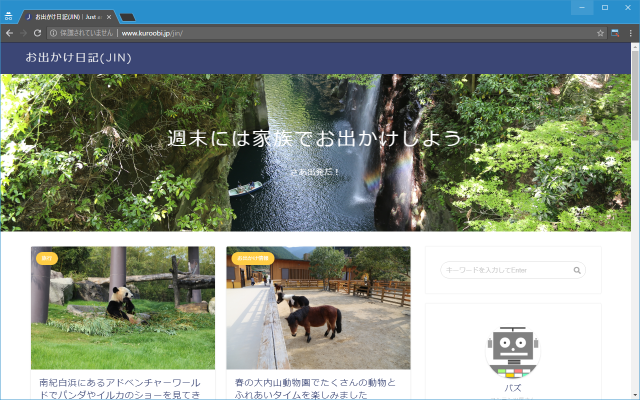
Task: Submit search with magnifier icon
Action: point(577,270)
